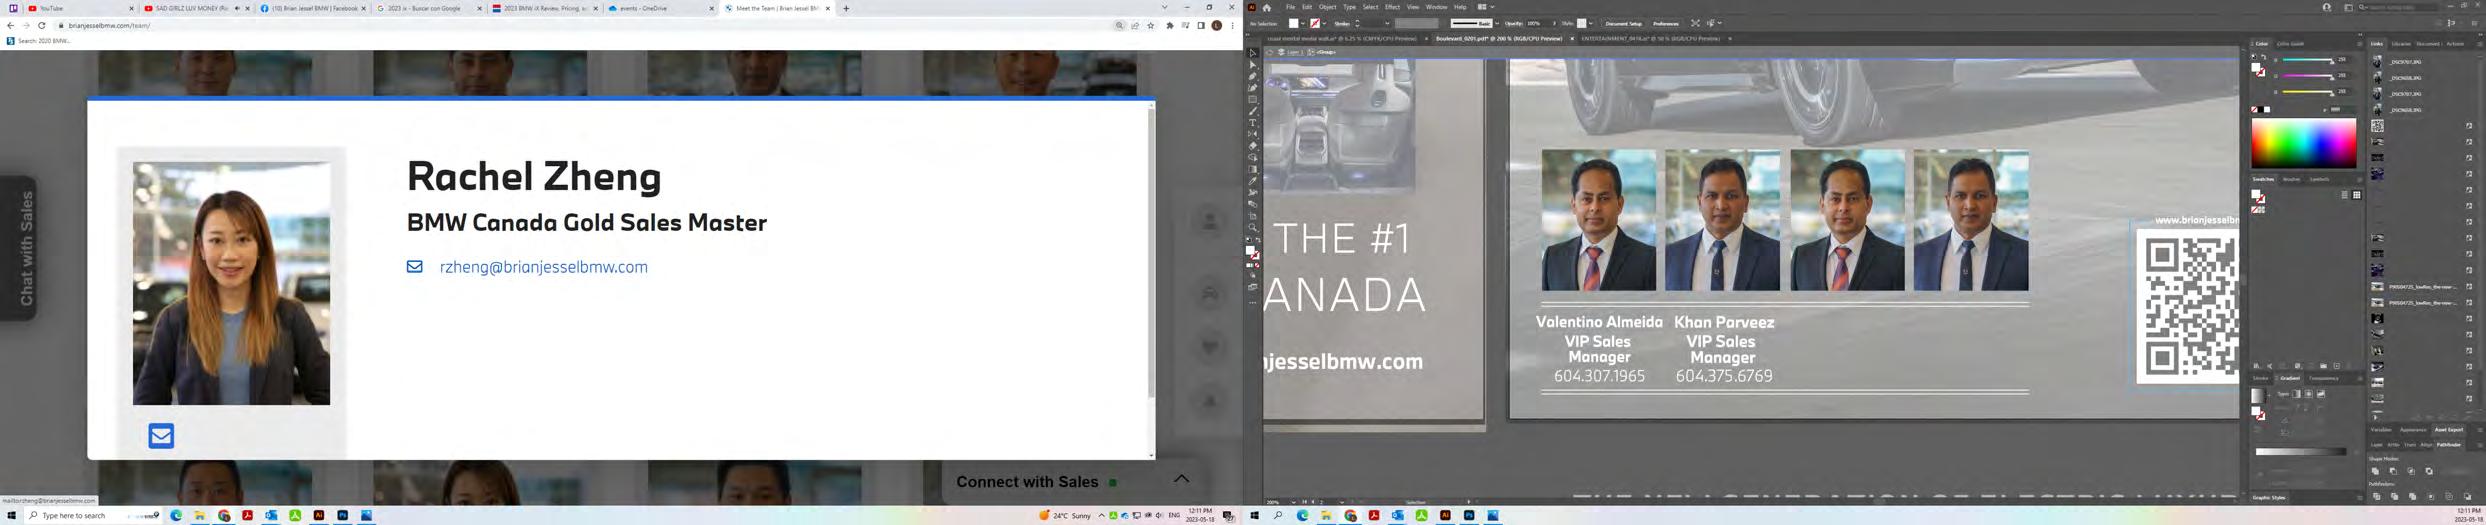Open the workspace arrangement dropdown

tap(1486, 7)
